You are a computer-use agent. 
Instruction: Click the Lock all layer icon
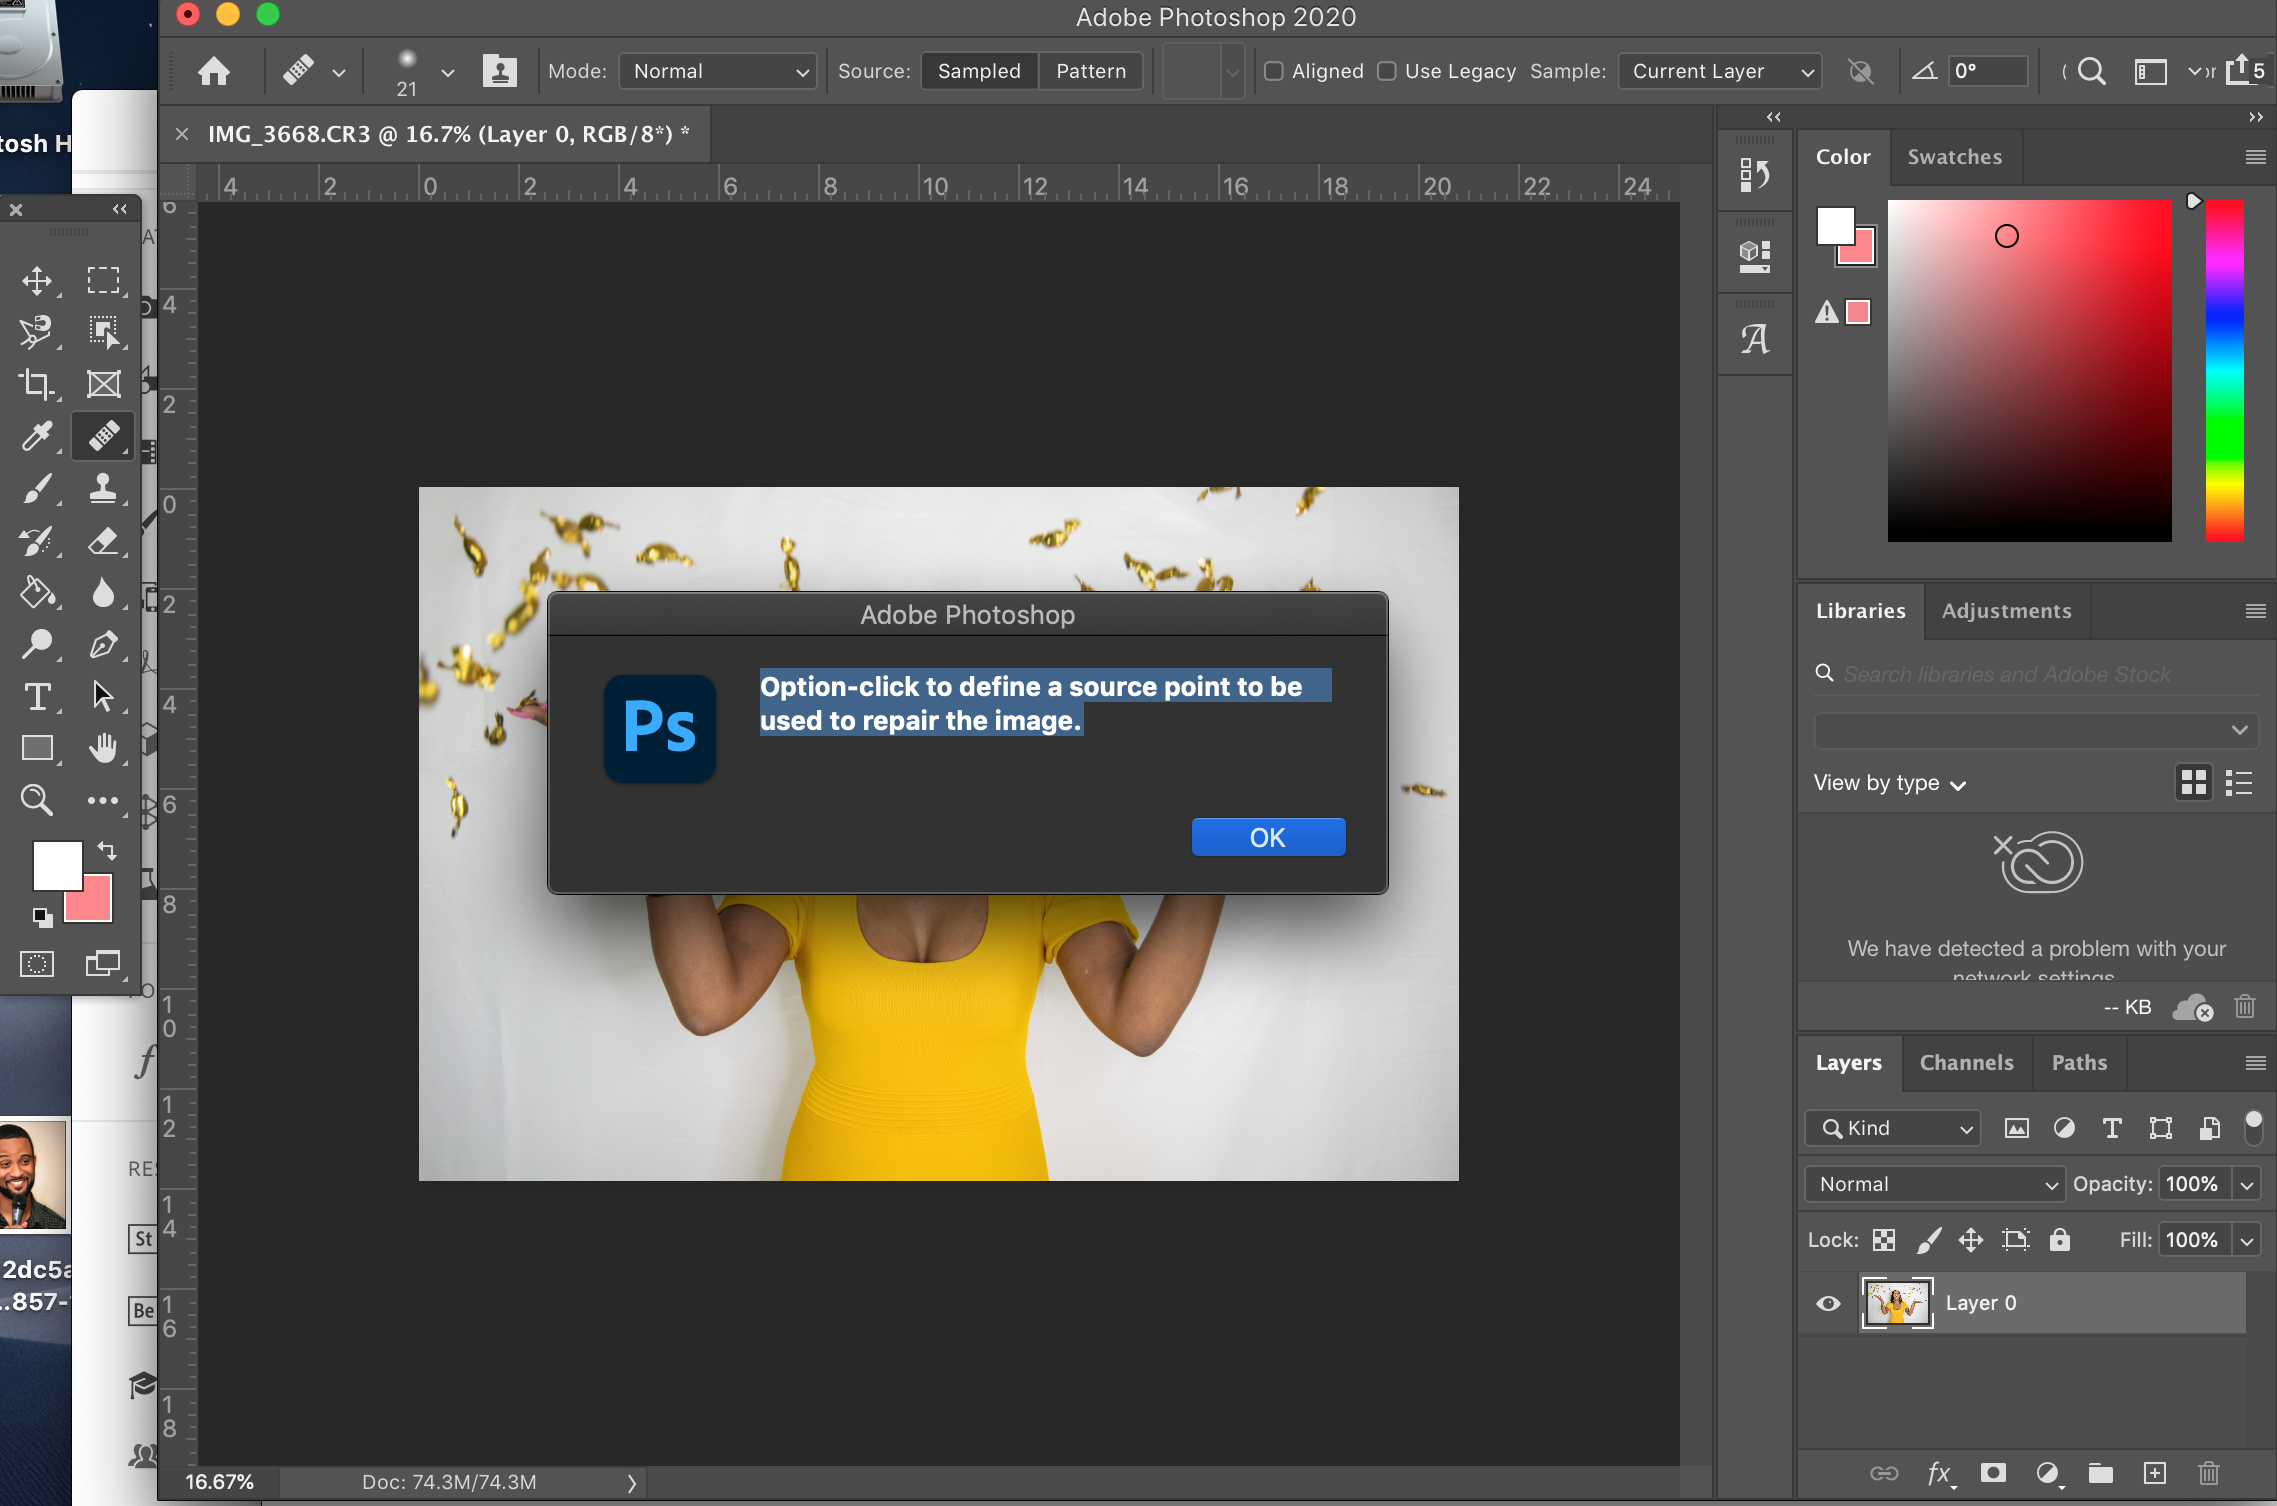2059,1240
